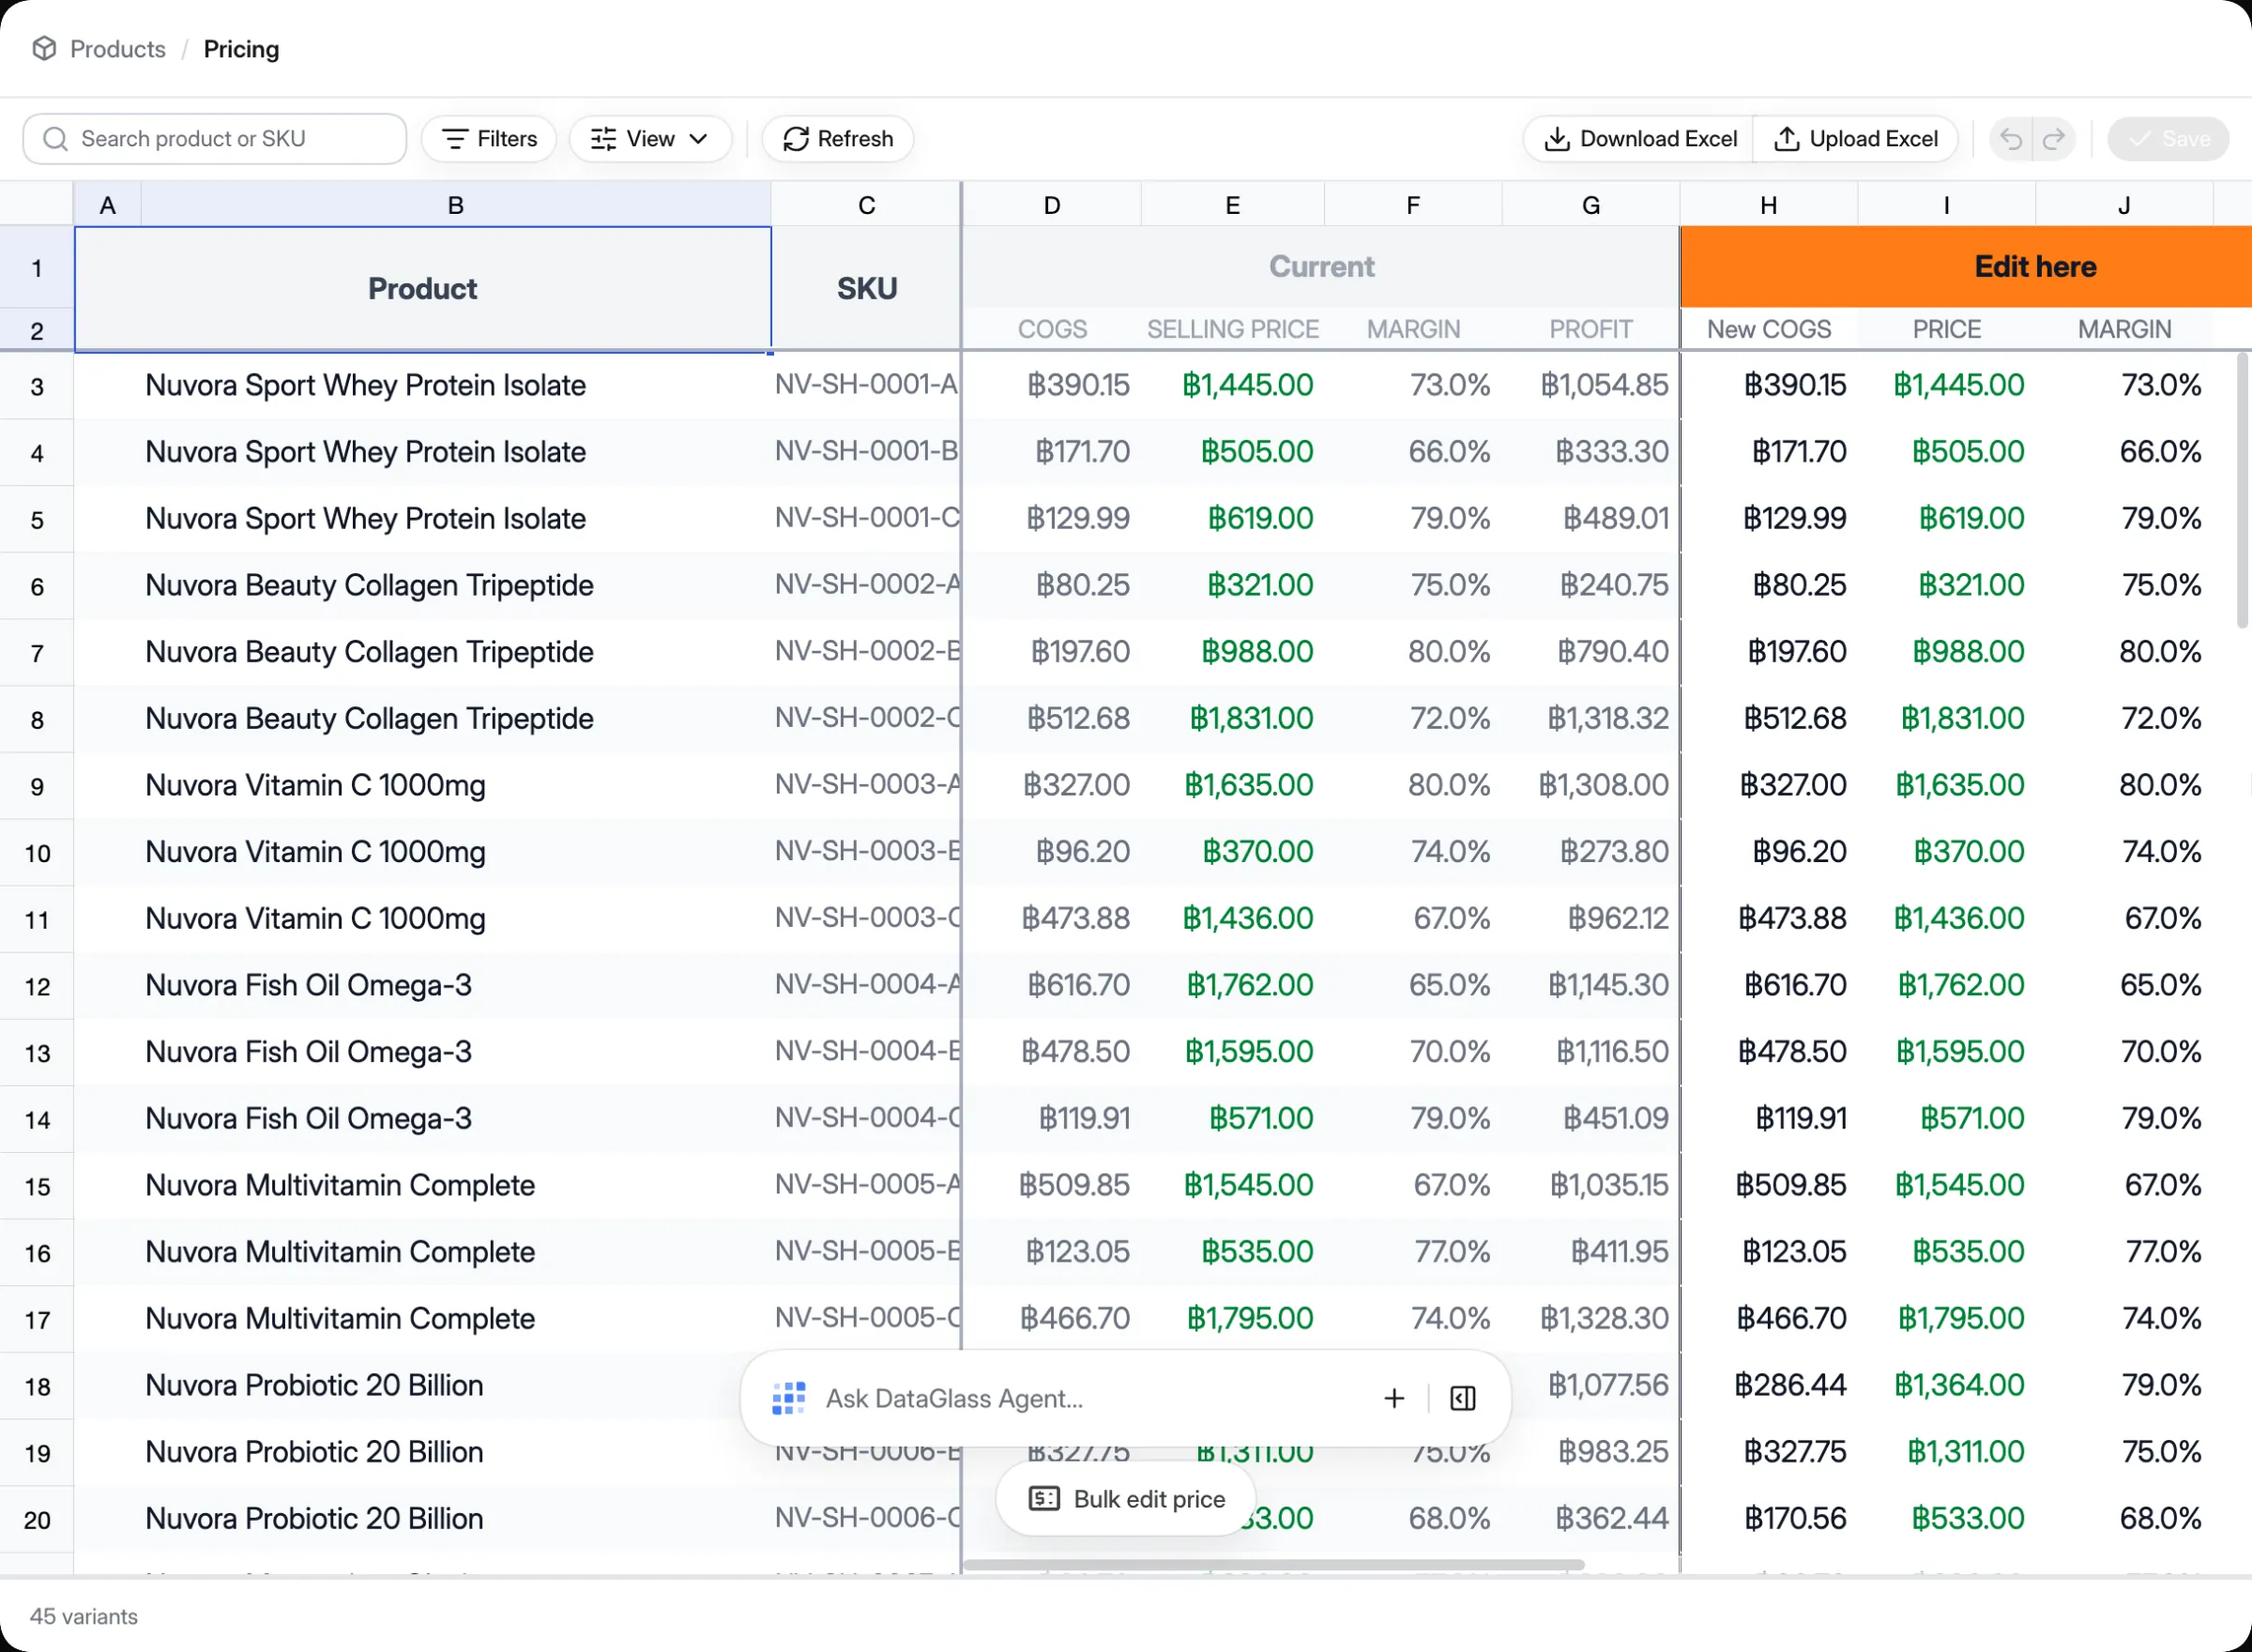The image size is (2252, 1652).
Task: Click Download Excel
Action: pos(1640,139)
